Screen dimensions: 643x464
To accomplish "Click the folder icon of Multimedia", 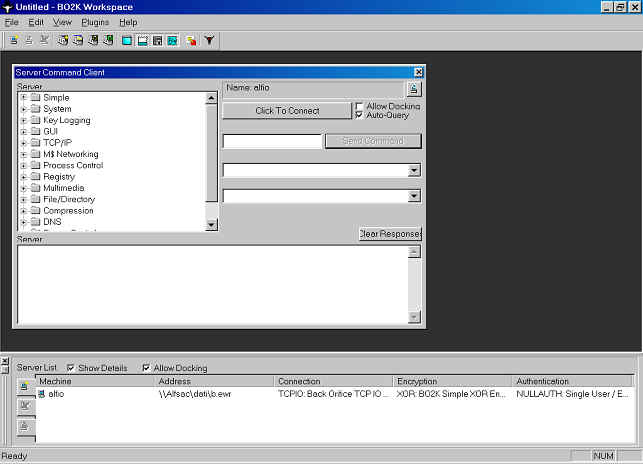I will 36,188.
